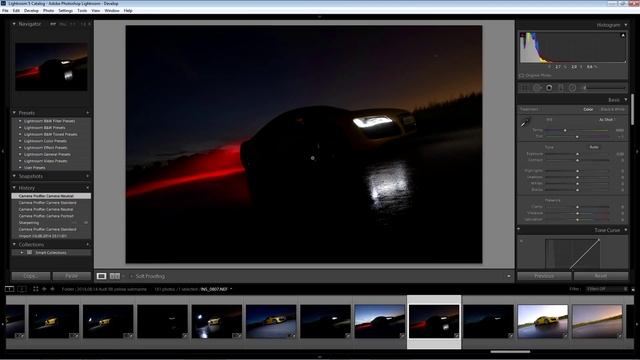The height and width of the screenshot is (360, 640).
Task: Expand the Snapshots panel
Action: point(14,176)
